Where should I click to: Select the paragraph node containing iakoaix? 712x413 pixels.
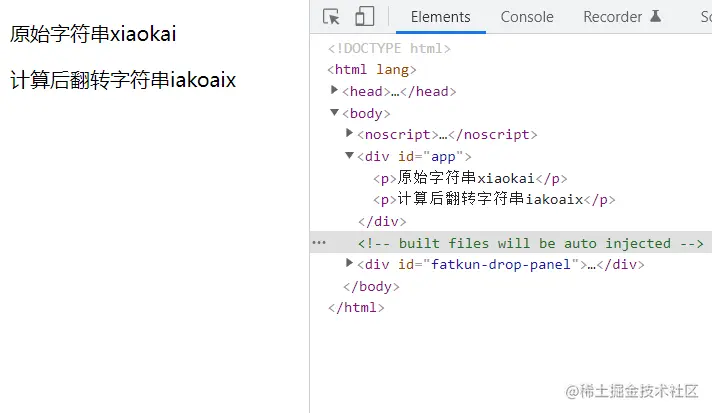tap(494, 199)
